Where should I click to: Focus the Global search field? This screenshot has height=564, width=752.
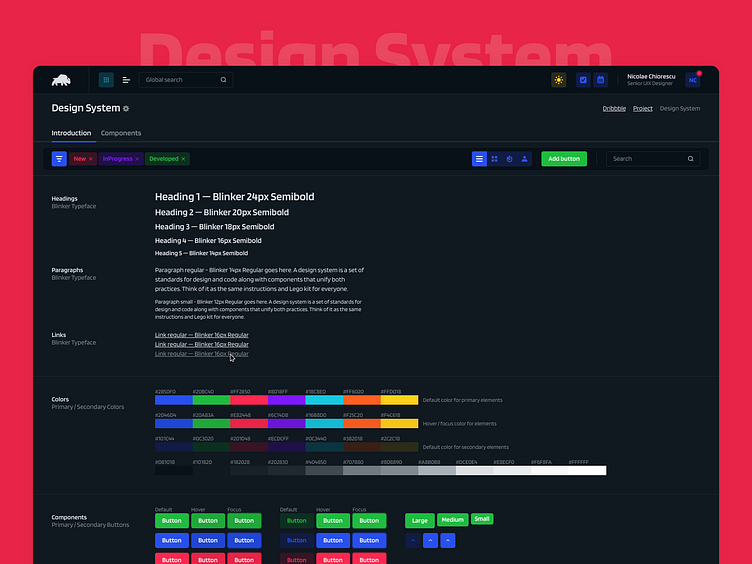click(x=180, y=80)
